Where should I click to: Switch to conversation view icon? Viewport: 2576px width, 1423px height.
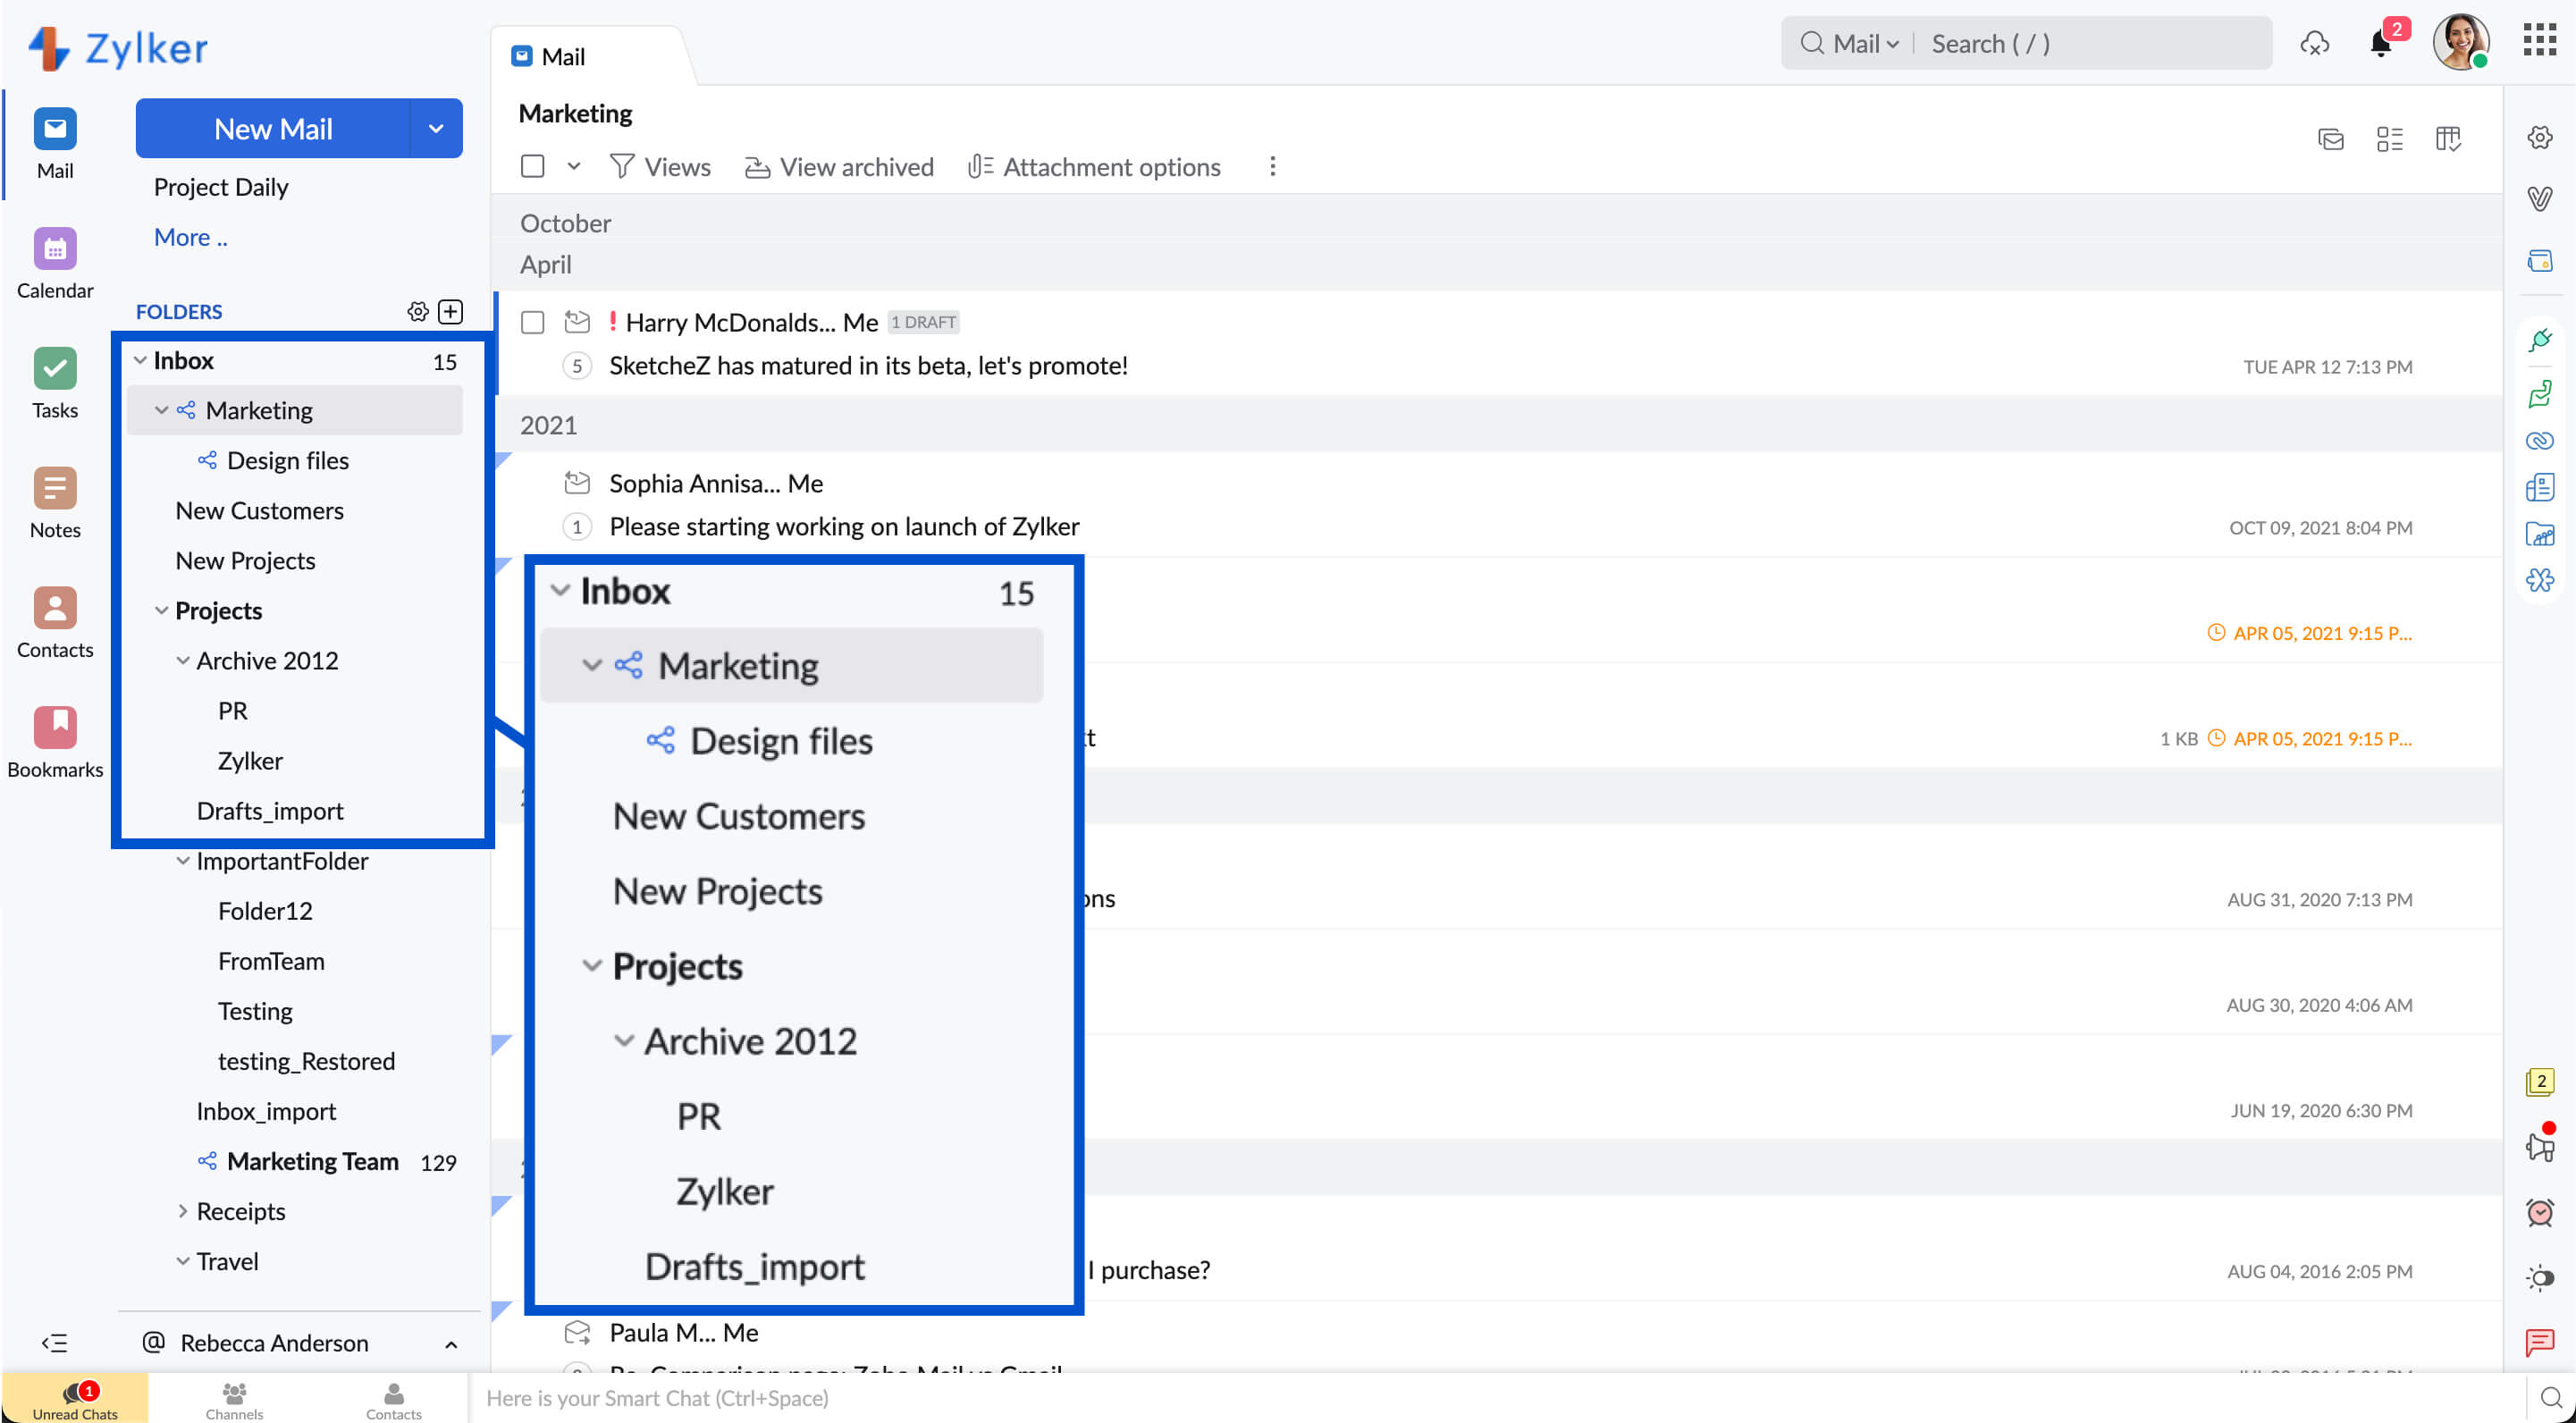click(x=2331, y=139)
